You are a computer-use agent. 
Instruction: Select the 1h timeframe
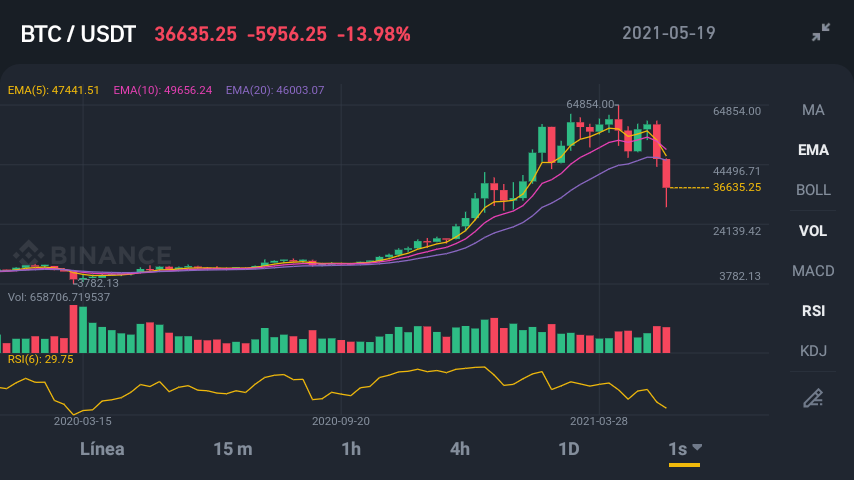(351, 449)
